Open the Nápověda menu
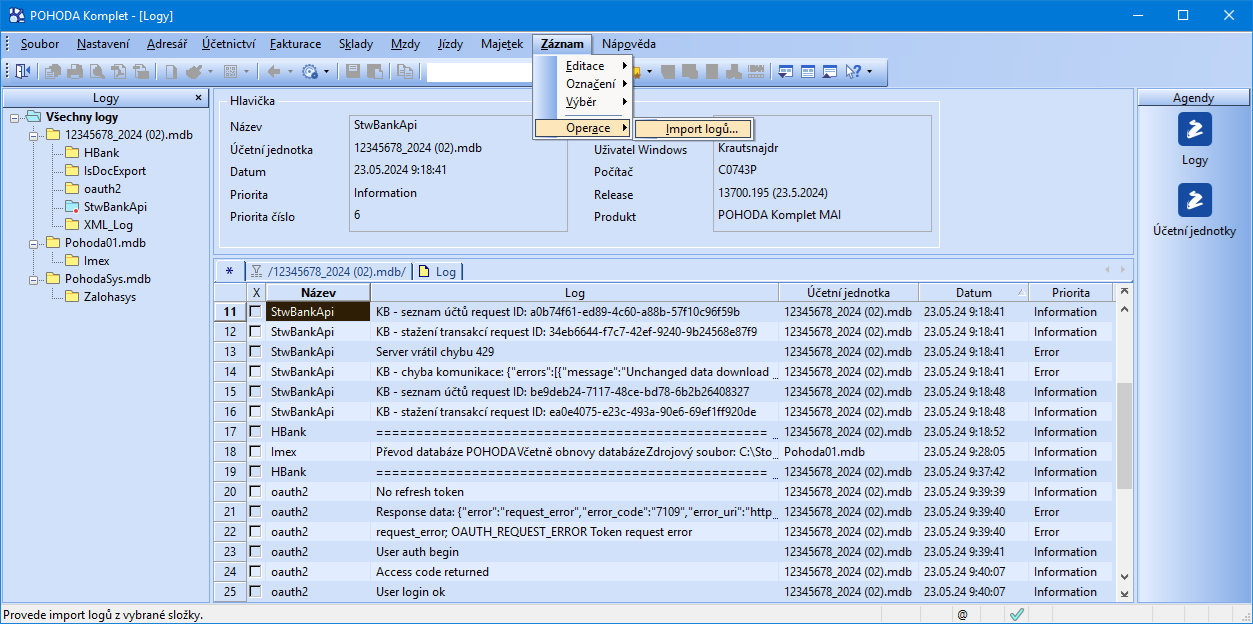 coord(629,44)
